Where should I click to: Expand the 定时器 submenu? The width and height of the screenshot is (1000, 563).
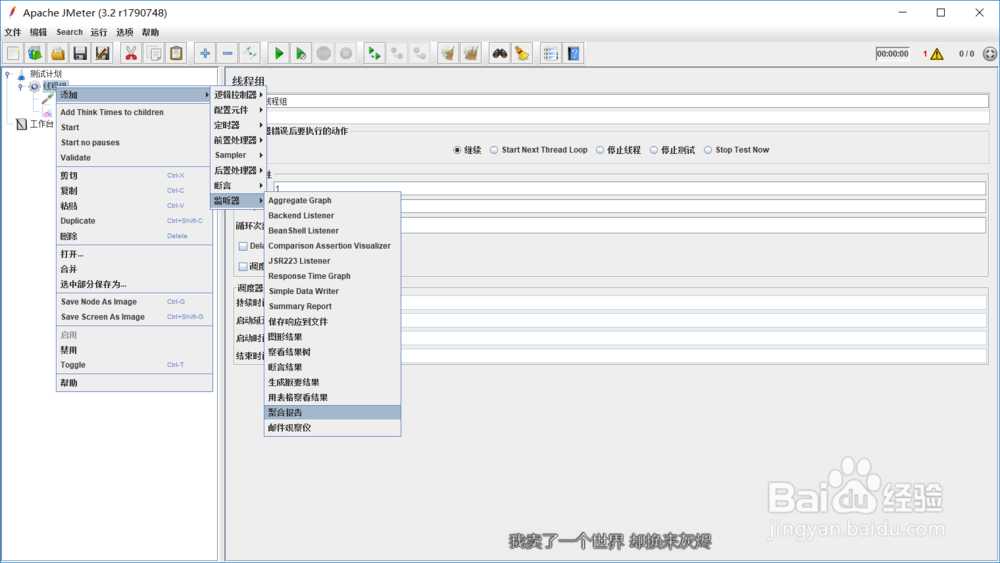238,125
